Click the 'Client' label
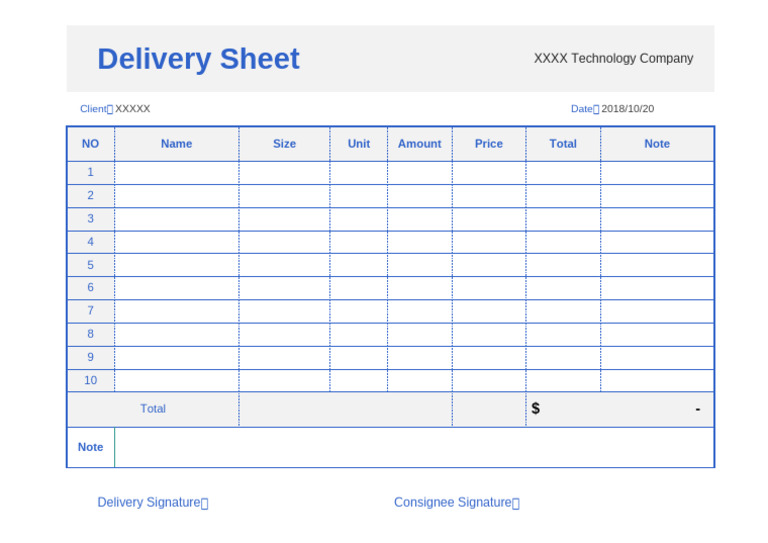The width and height of the screenshot is (768, 543). click(x=93, y=109)
